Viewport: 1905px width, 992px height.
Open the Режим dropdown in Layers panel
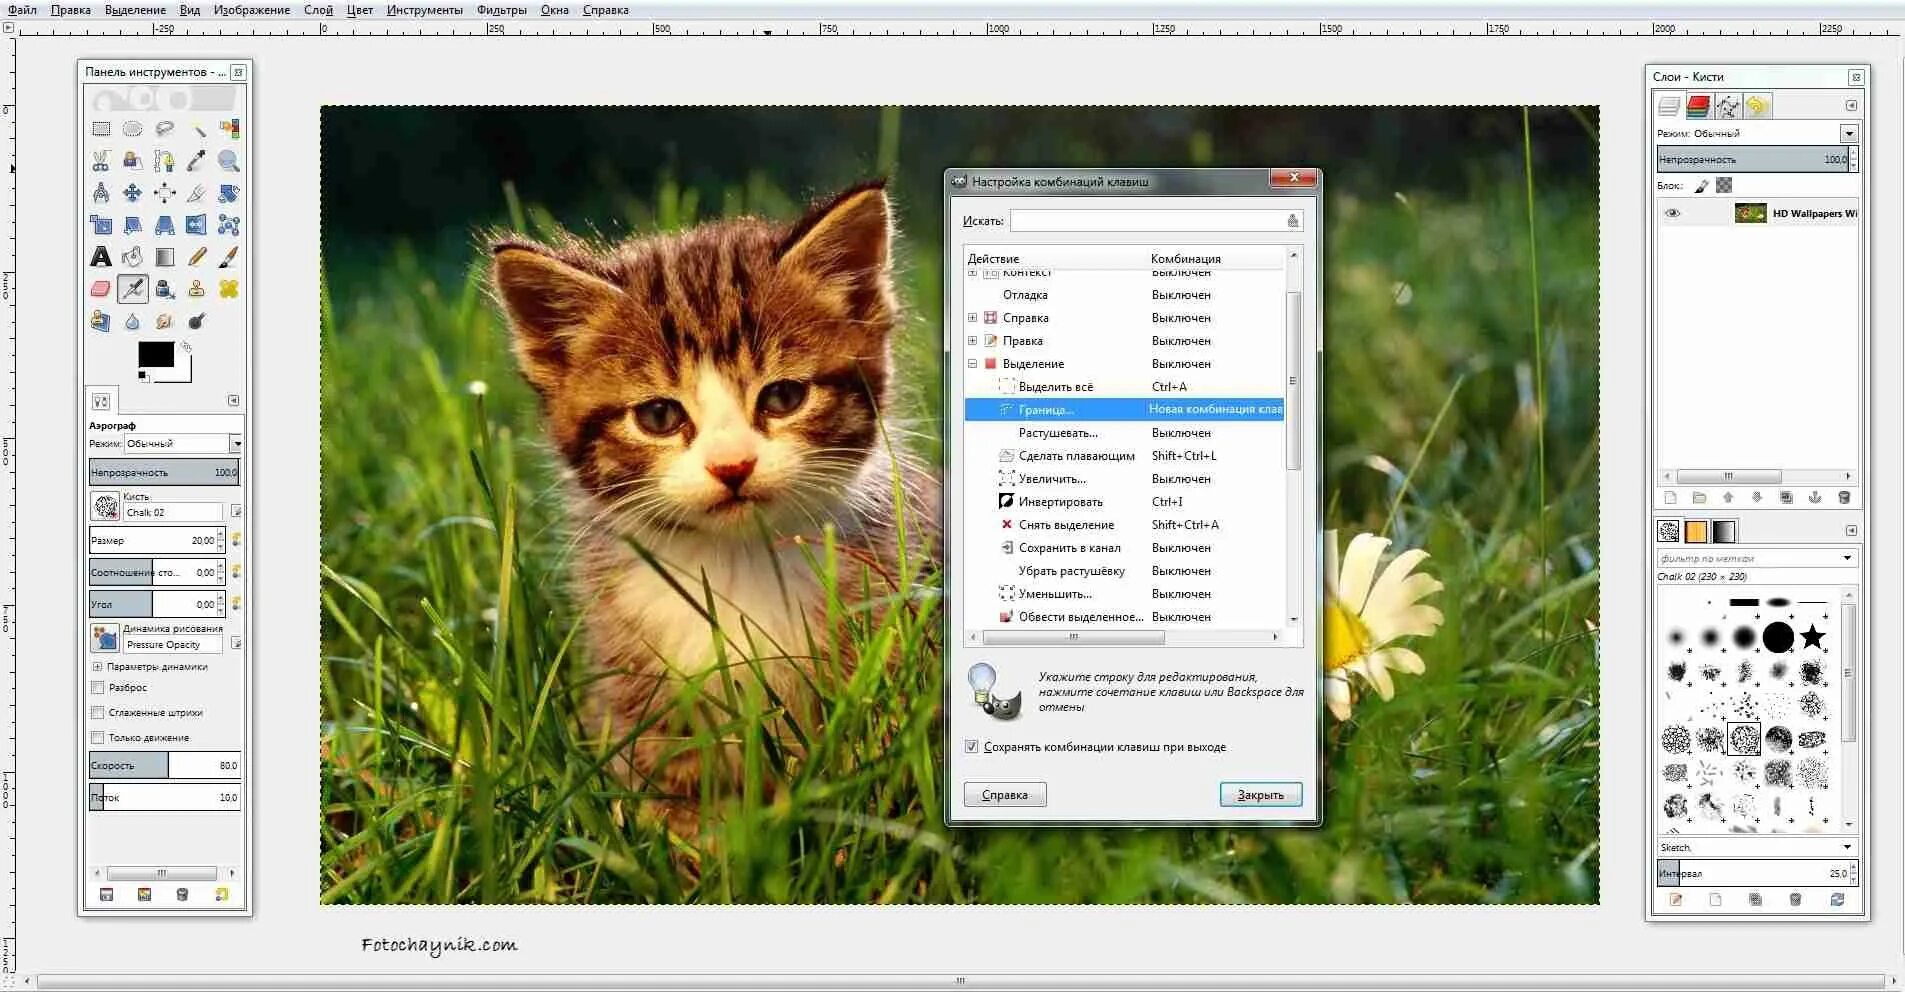click(1848, 133)
